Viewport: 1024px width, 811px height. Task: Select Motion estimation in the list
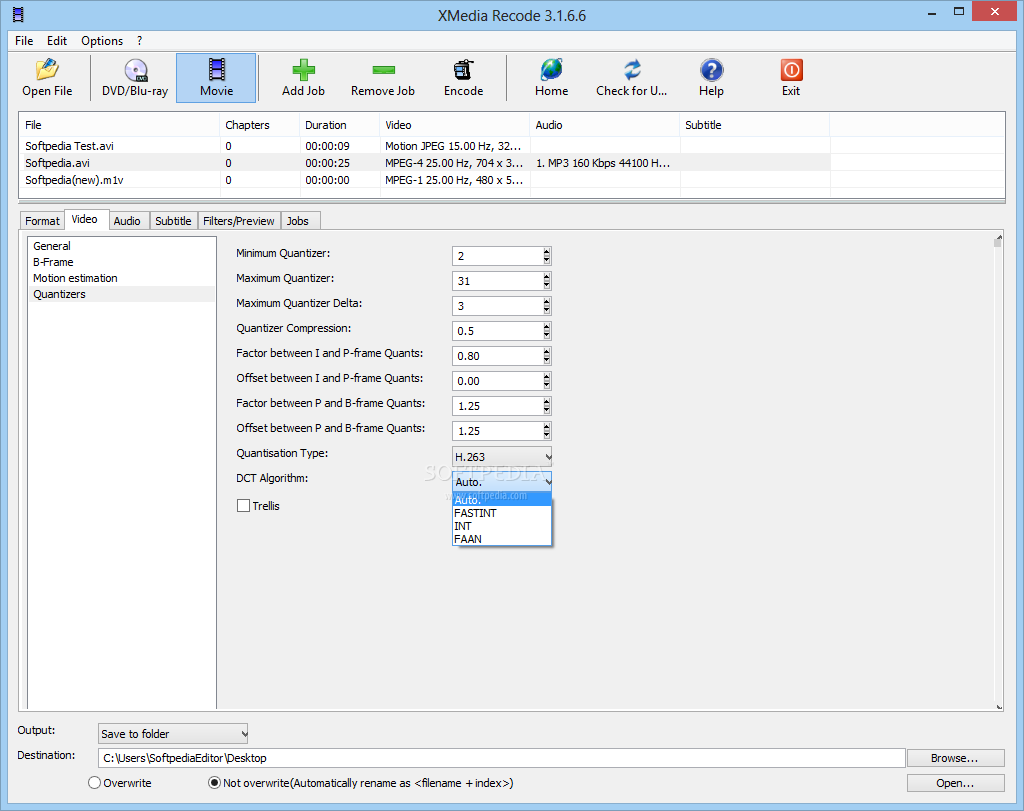[x=121, y=278]
